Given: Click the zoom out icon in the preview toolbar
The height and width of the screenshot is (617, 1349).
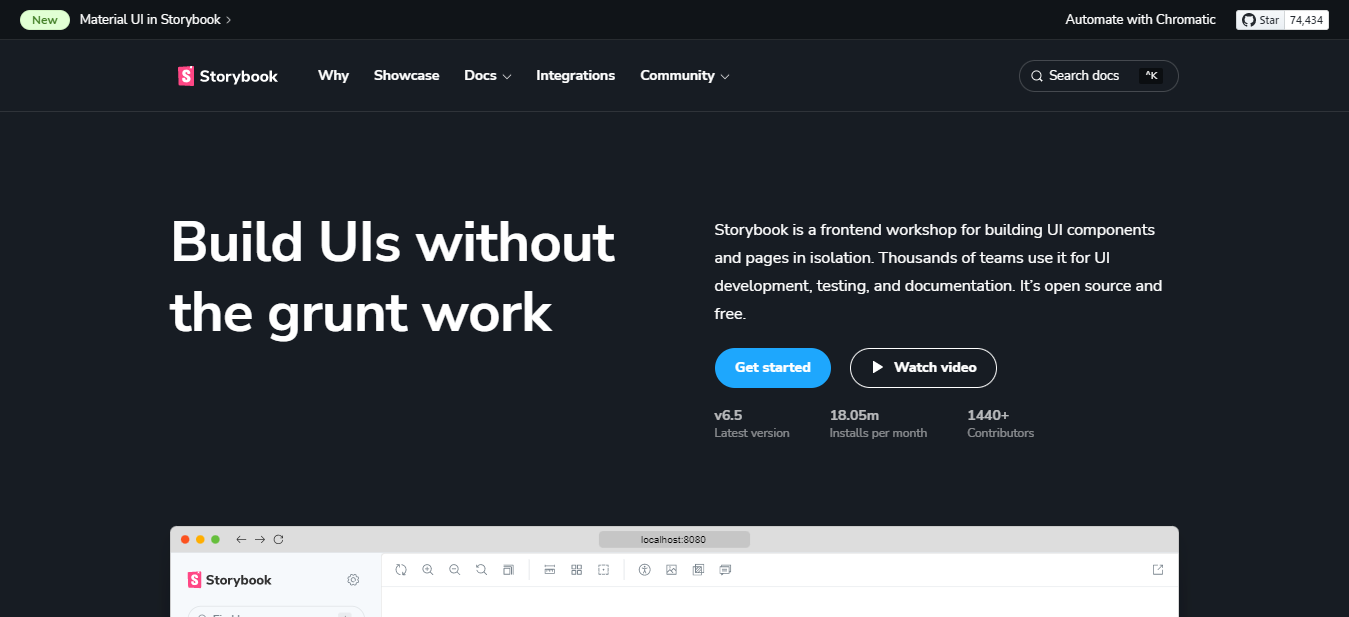Looking at the screenshot, I should point(455,570).
